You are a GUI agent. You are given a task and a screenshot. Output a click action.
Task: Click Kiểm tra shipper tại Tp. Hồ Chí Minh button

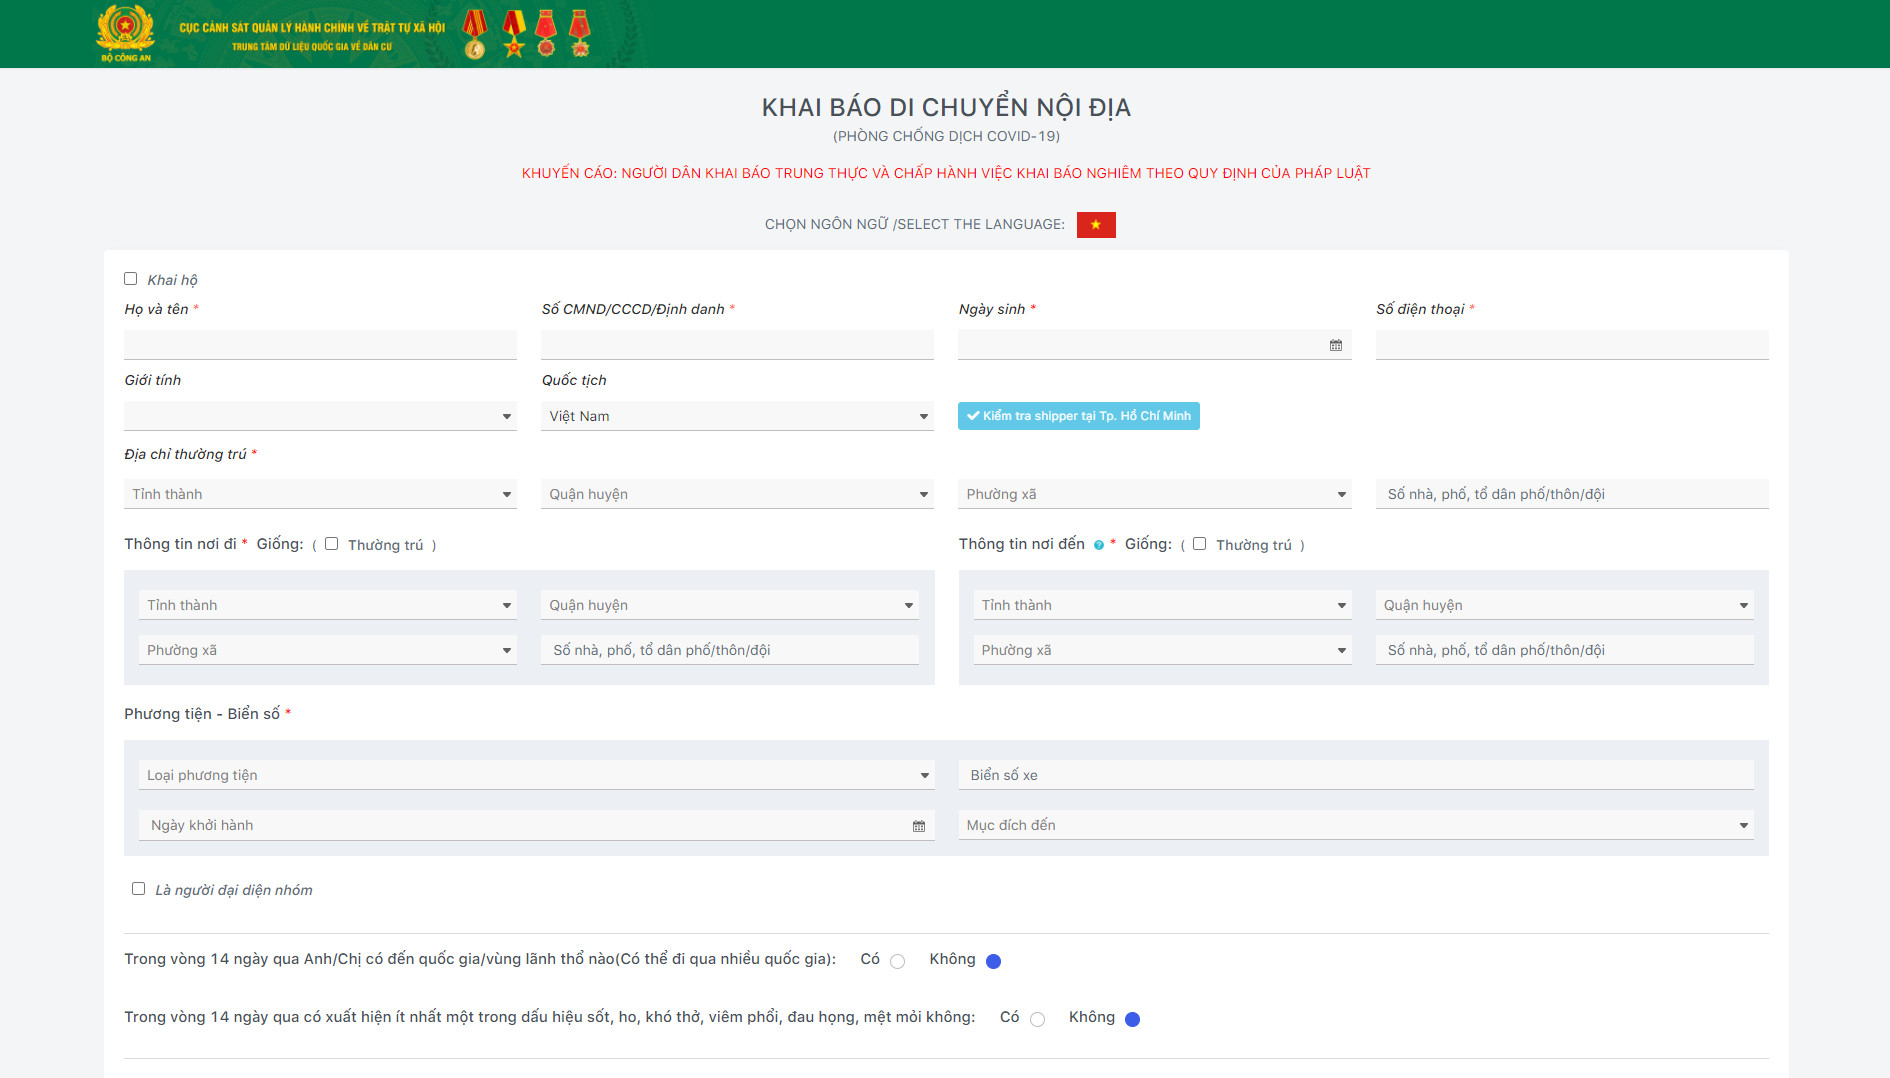(x=1078, y=416)
